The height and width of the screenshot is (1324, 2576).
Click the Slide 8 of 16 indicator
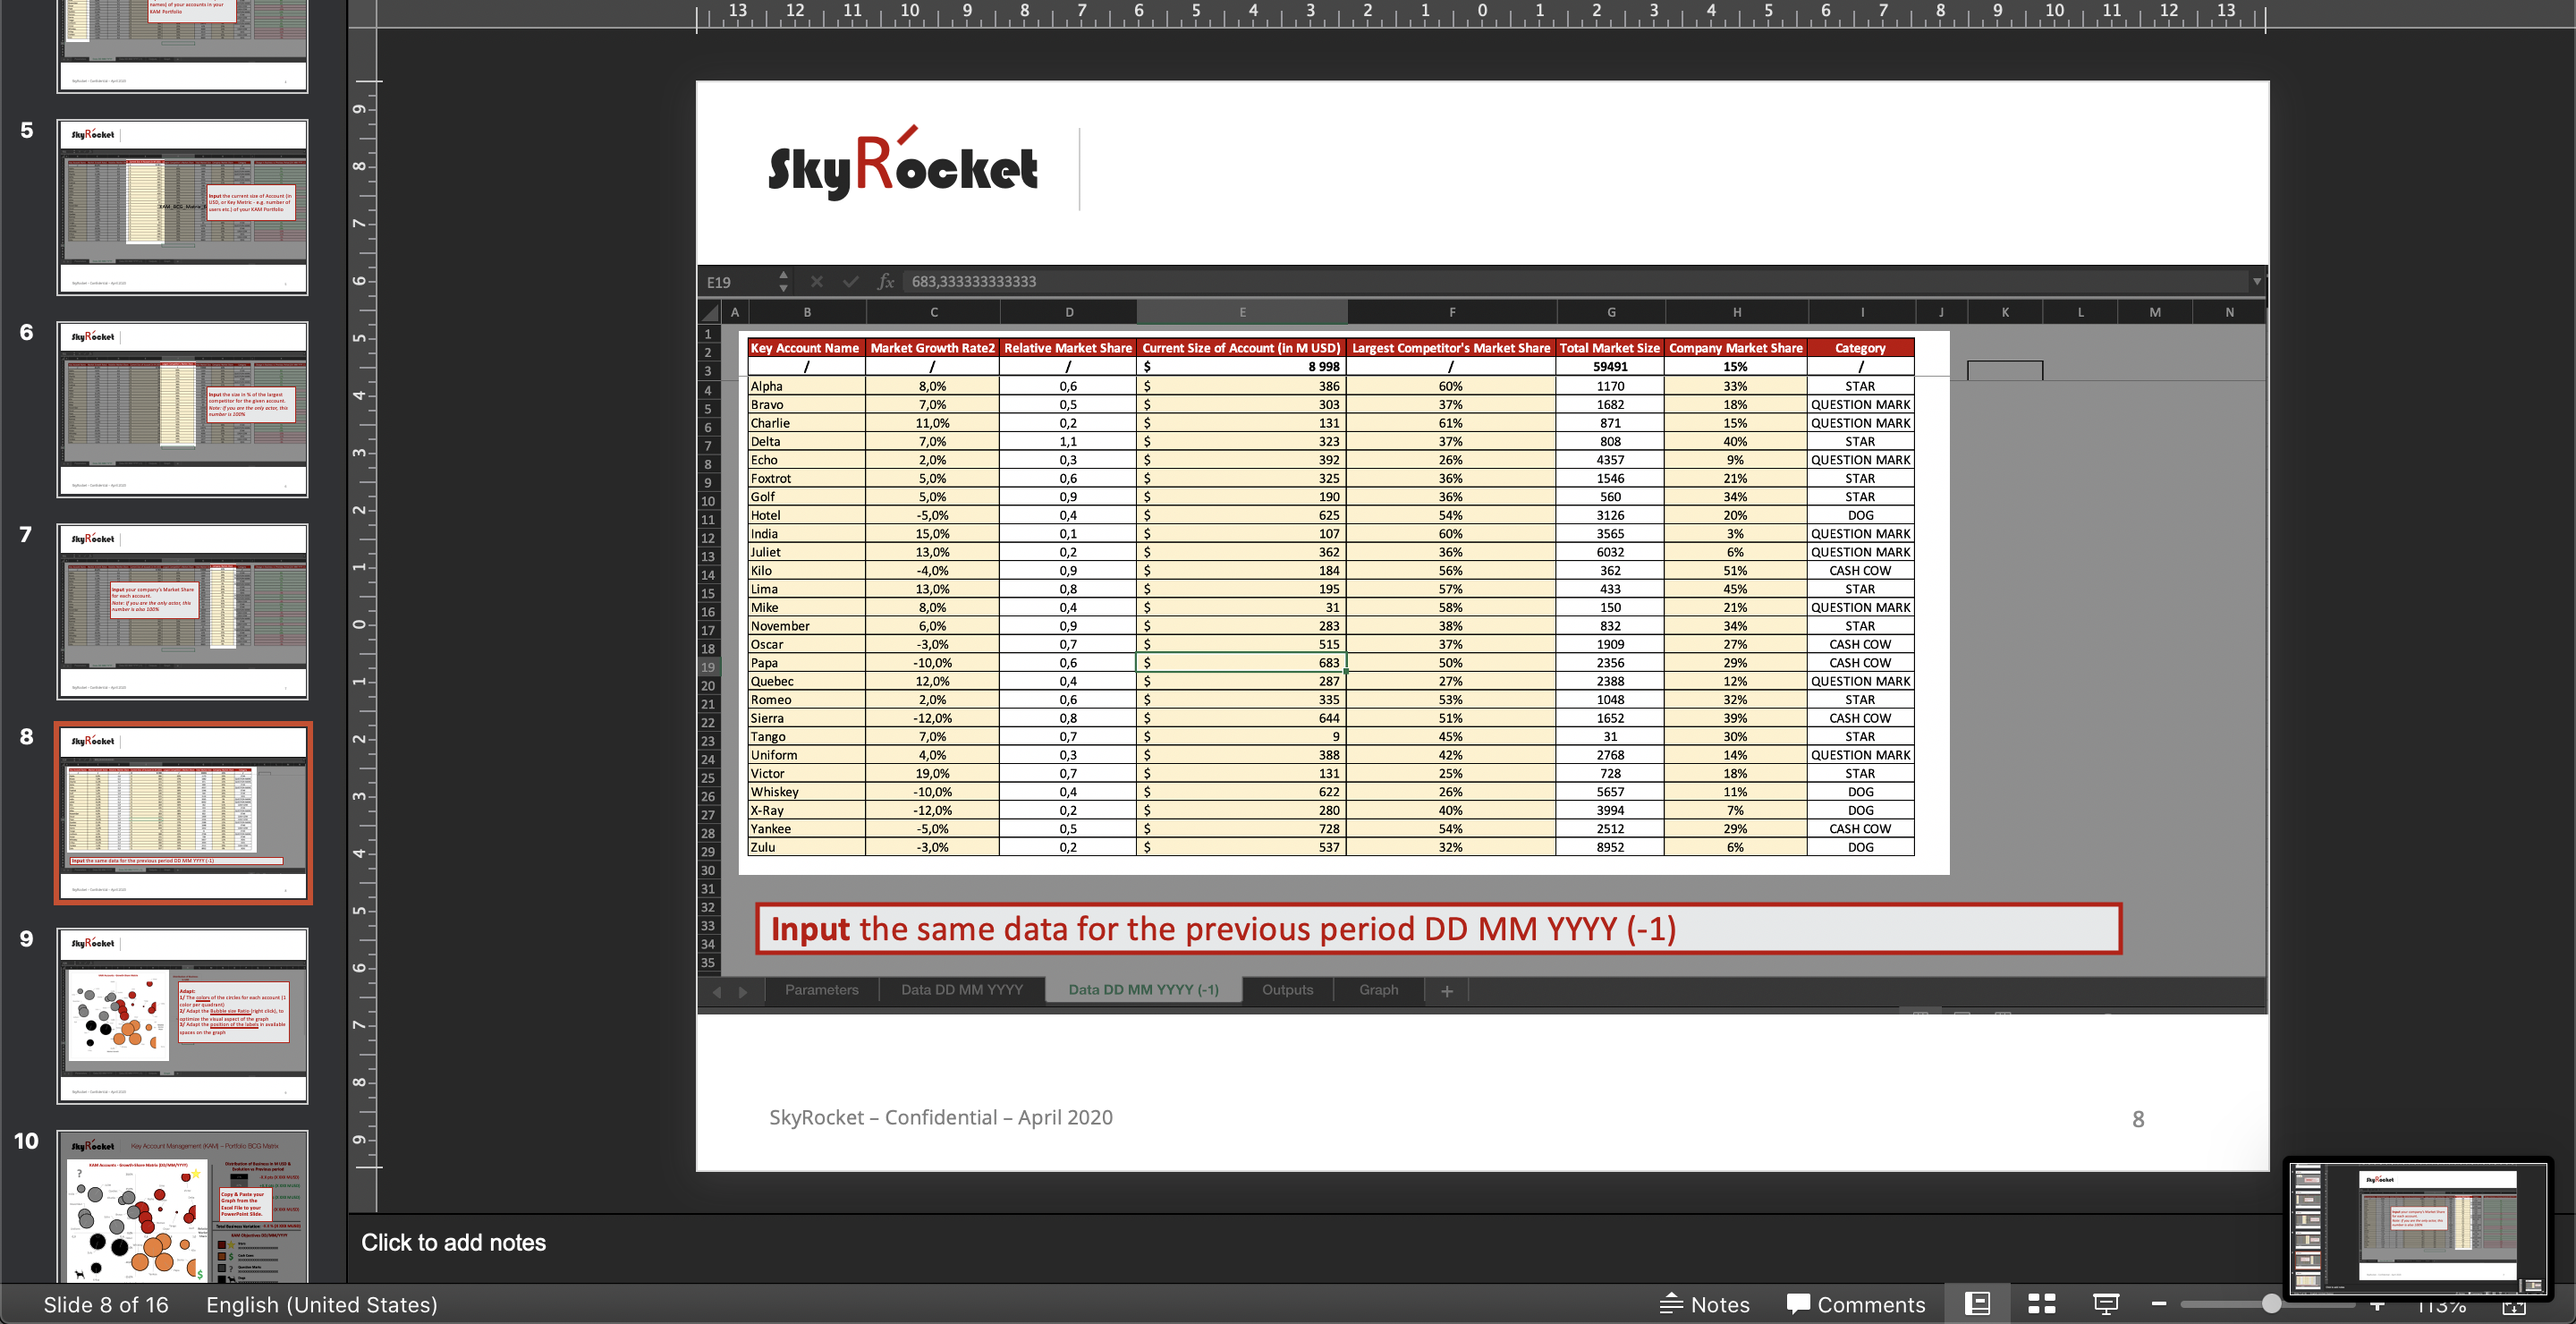106,1305
